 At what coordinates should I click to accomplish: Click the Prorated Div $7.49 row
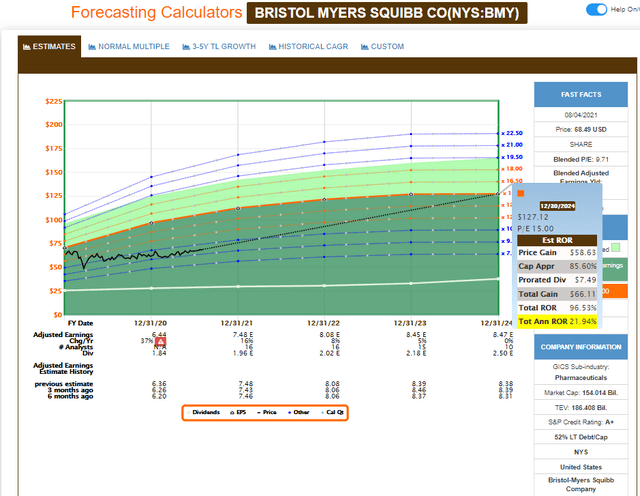tap(557, 280)
